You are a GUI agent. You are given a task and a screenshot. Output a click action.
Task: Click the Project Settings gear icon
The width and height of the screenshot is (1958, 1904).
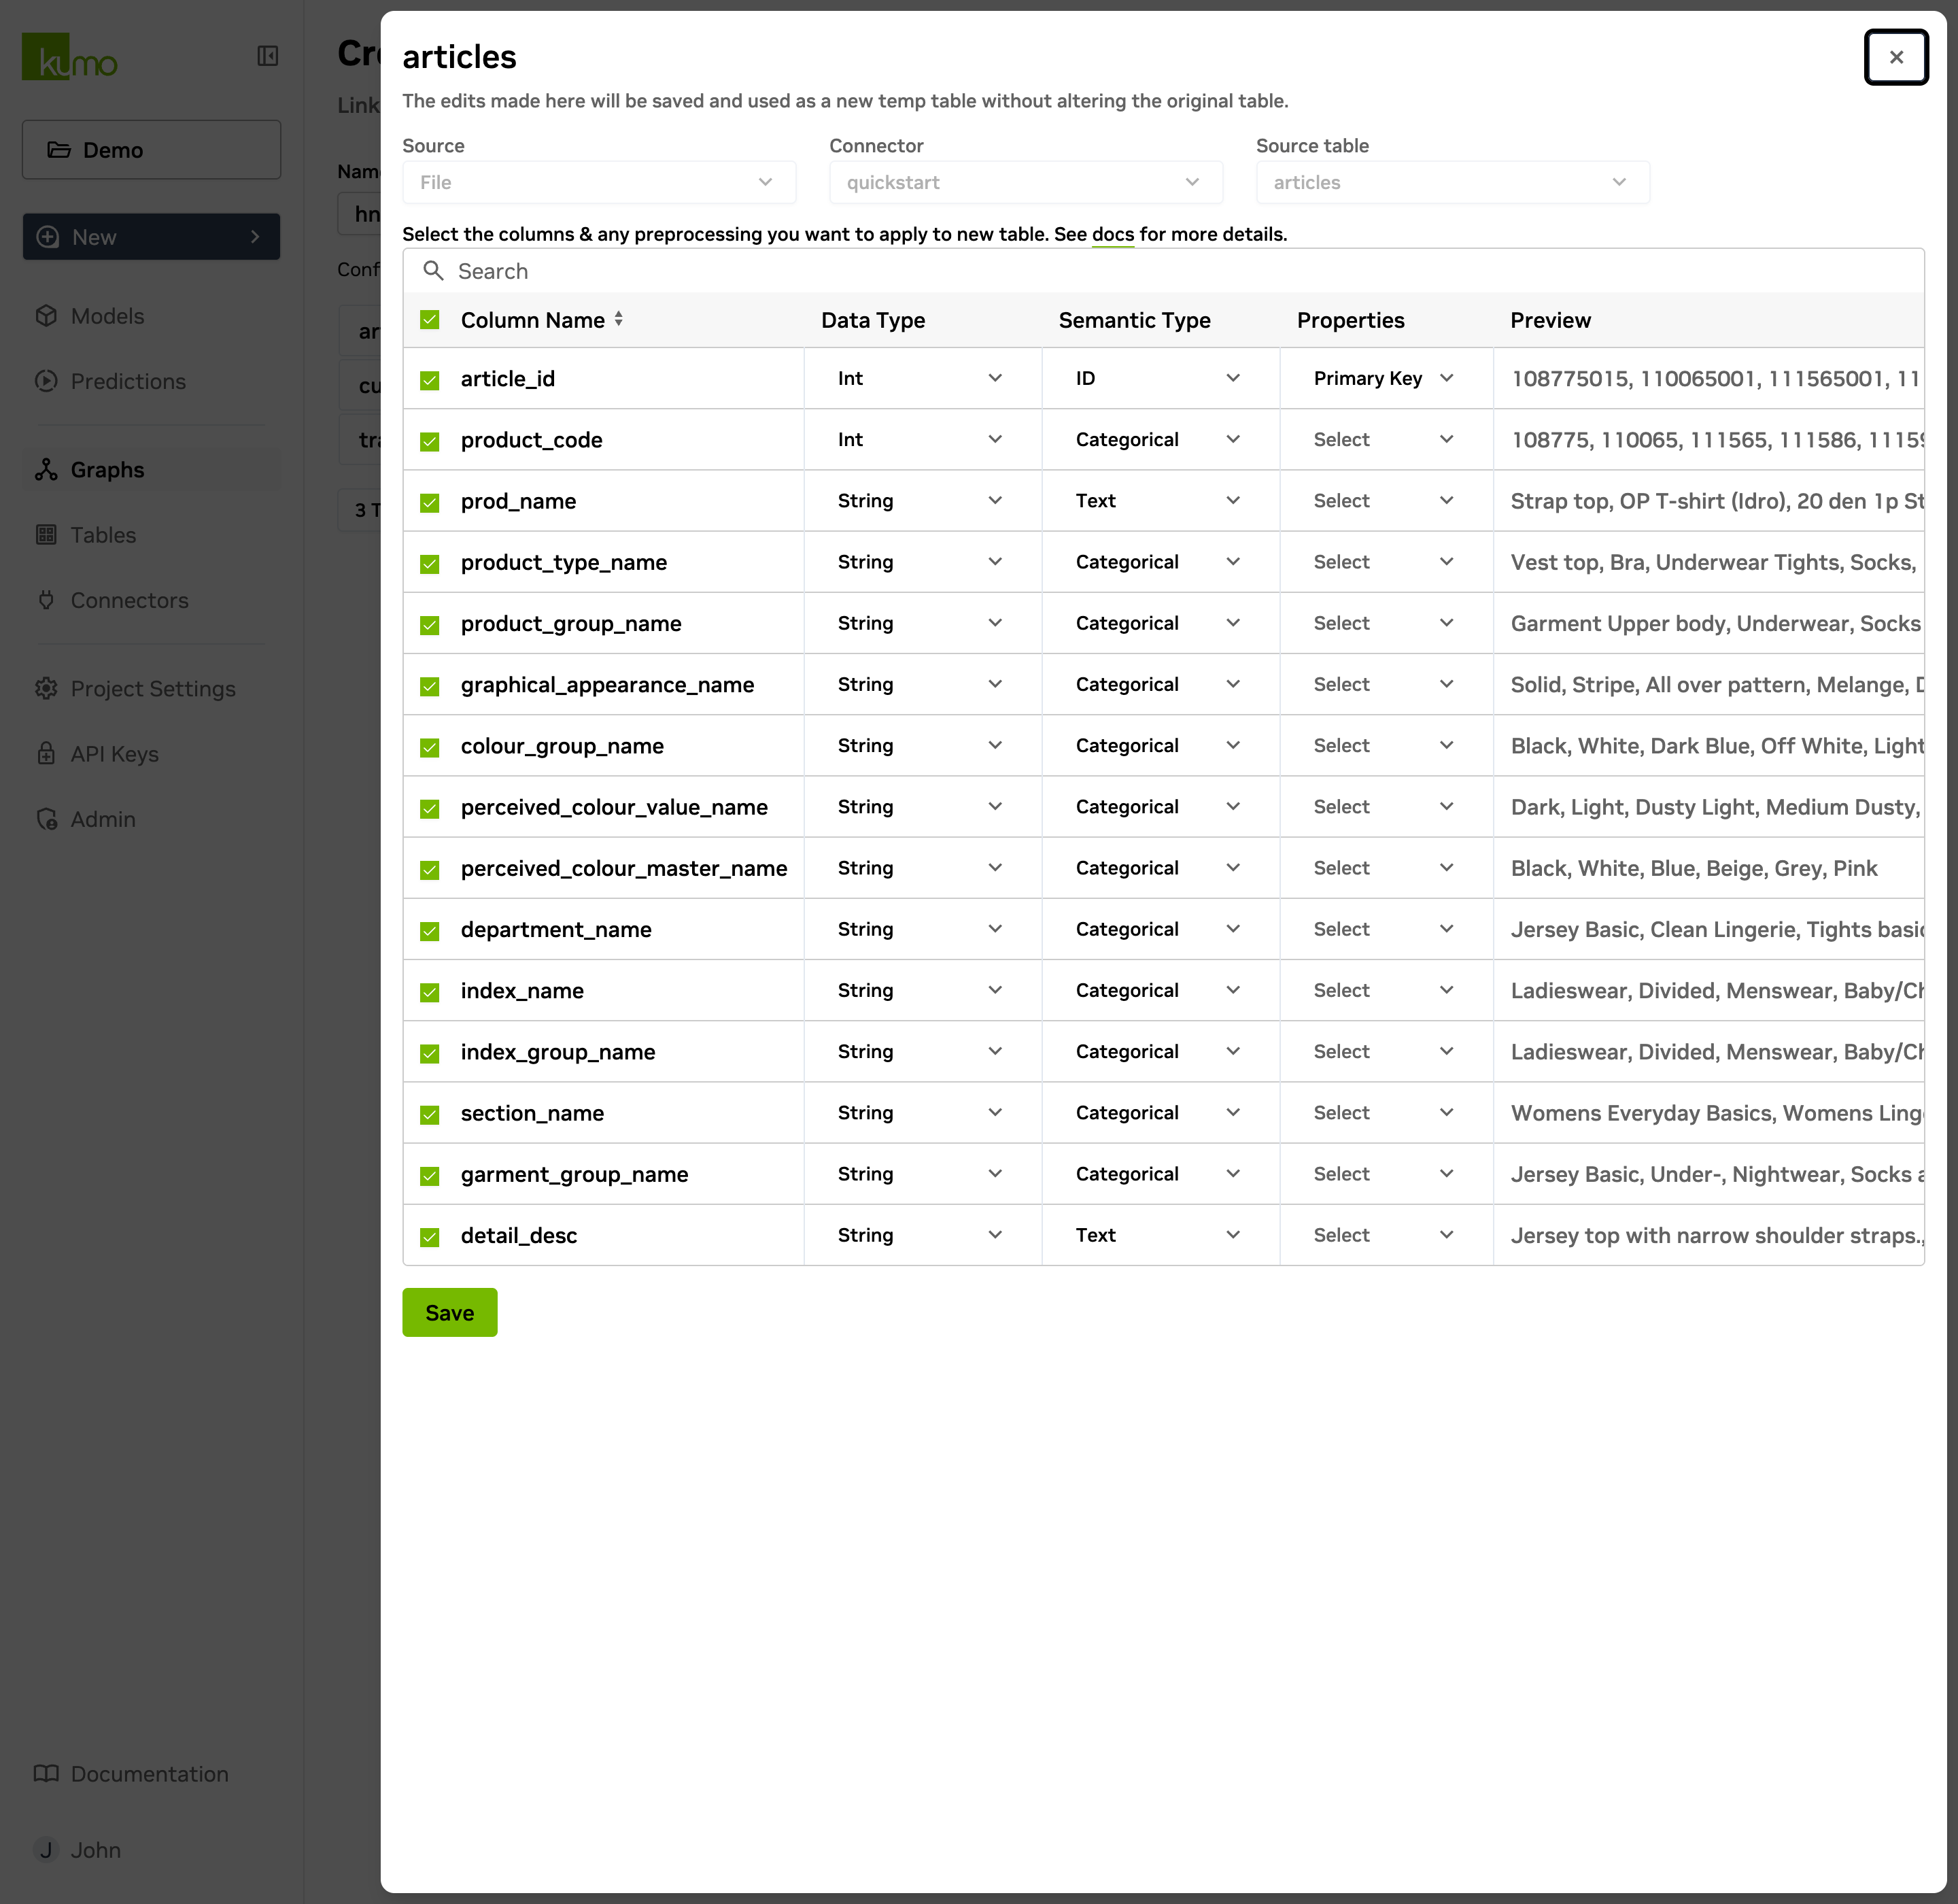[x=46, y=689]
